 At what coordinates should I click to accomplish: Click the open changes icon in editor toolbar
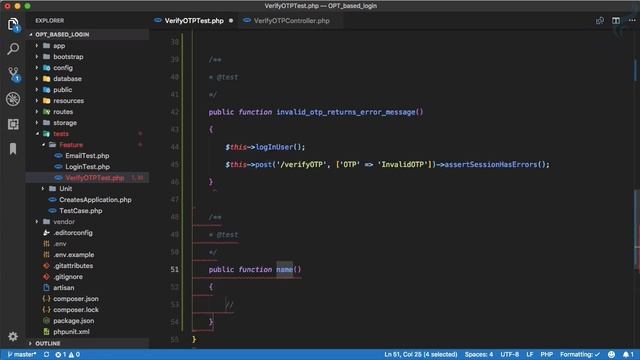(x=600, y=20)
